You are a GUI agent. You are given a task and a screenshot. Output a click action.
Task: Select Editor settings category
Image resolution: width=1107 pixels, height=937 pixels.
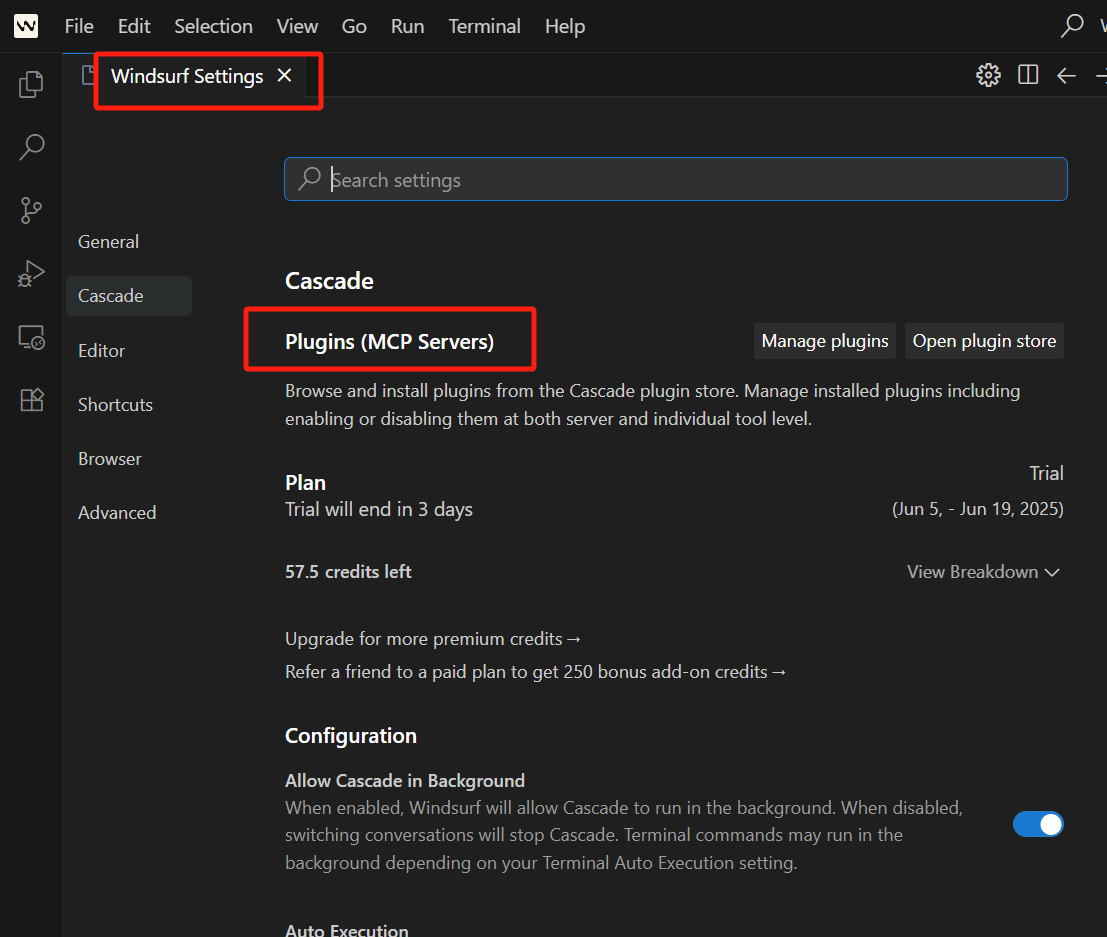click(101, 351)
